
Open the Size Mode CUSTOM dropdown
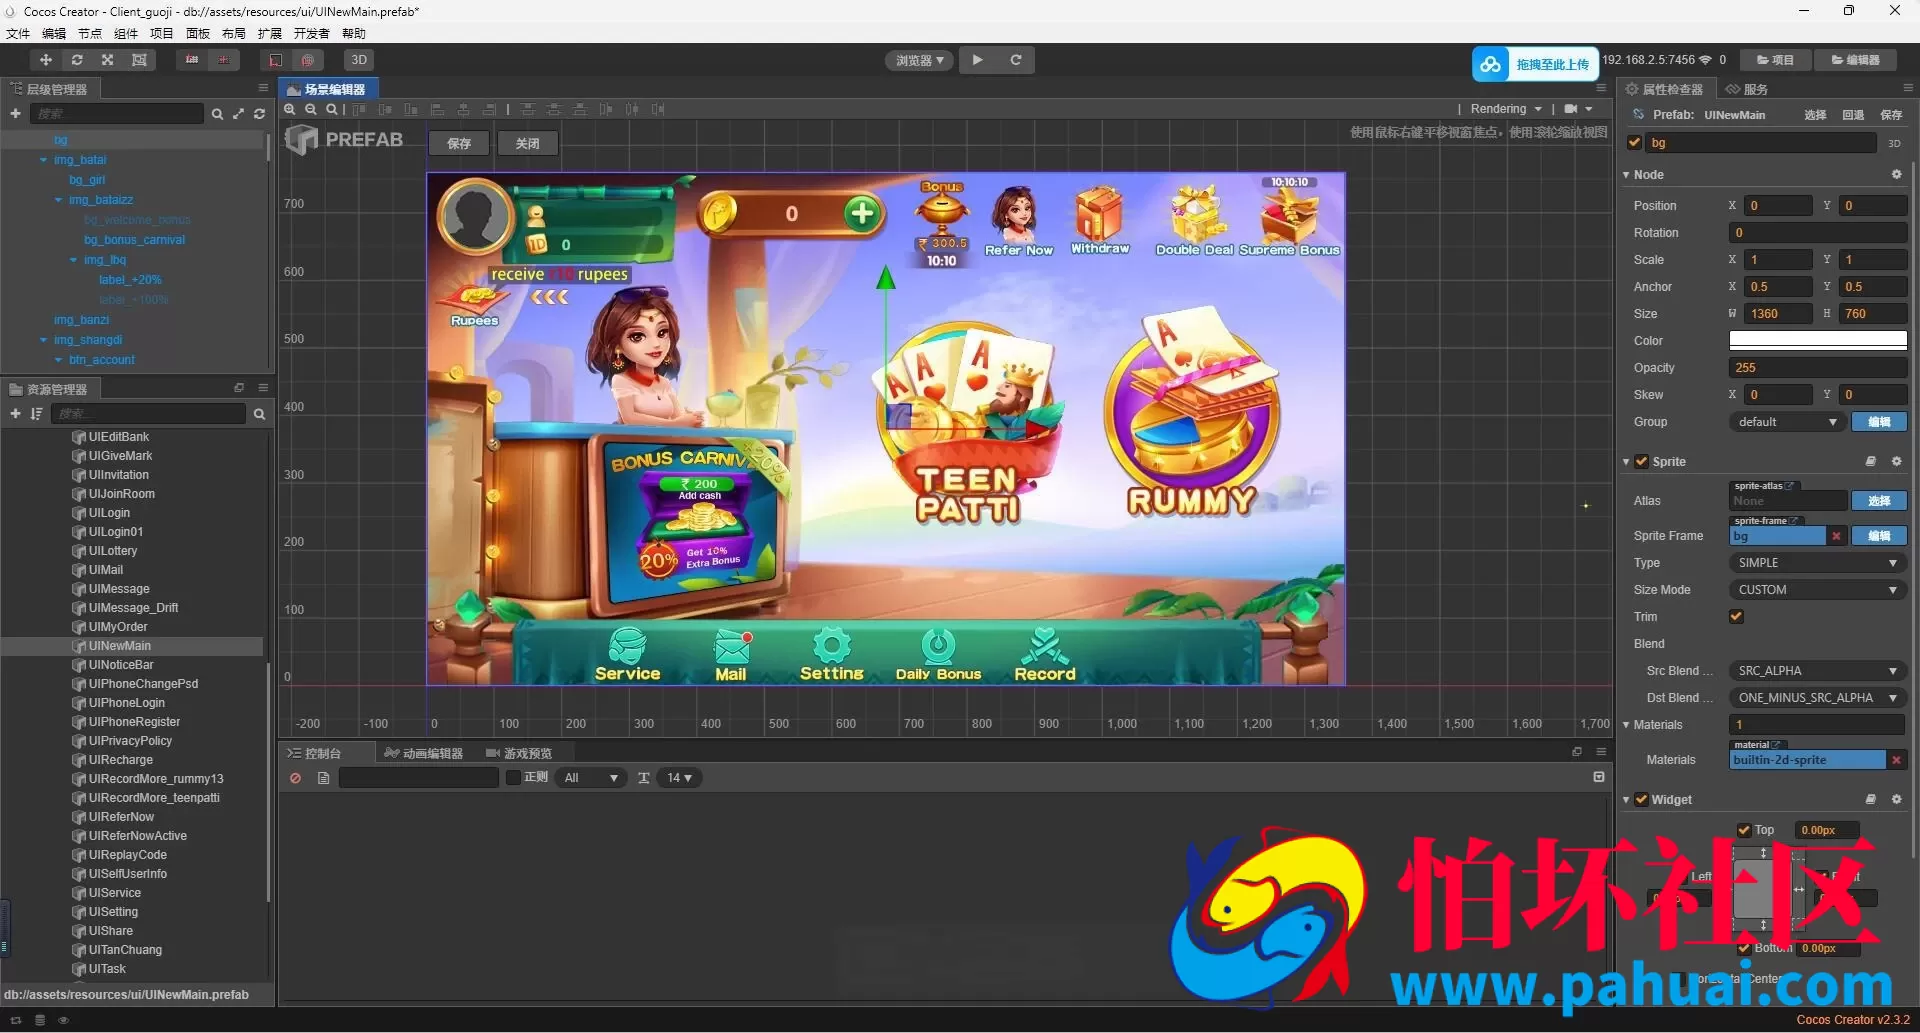pyautogui.click(x=1817, y=590)
